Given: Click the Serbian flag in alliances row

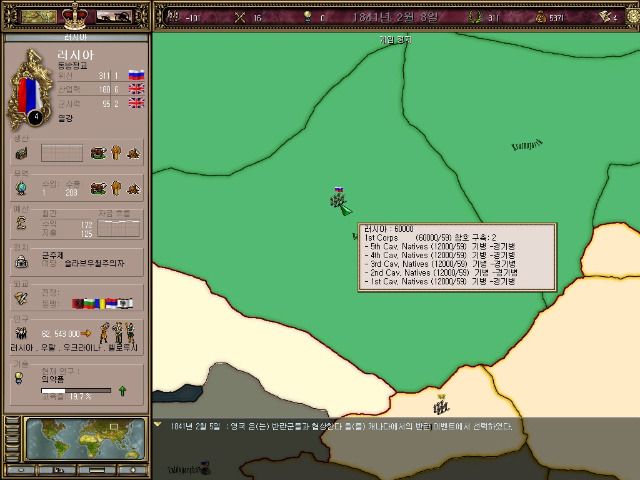Looking at the screenshot, I should [x=111, y=304].
